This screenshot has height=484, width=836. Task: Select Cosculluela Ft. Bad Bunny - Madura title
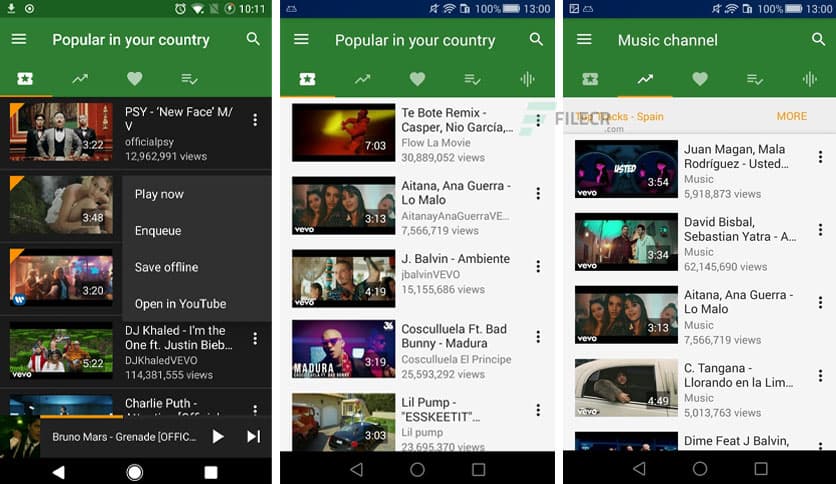point(454,336)
